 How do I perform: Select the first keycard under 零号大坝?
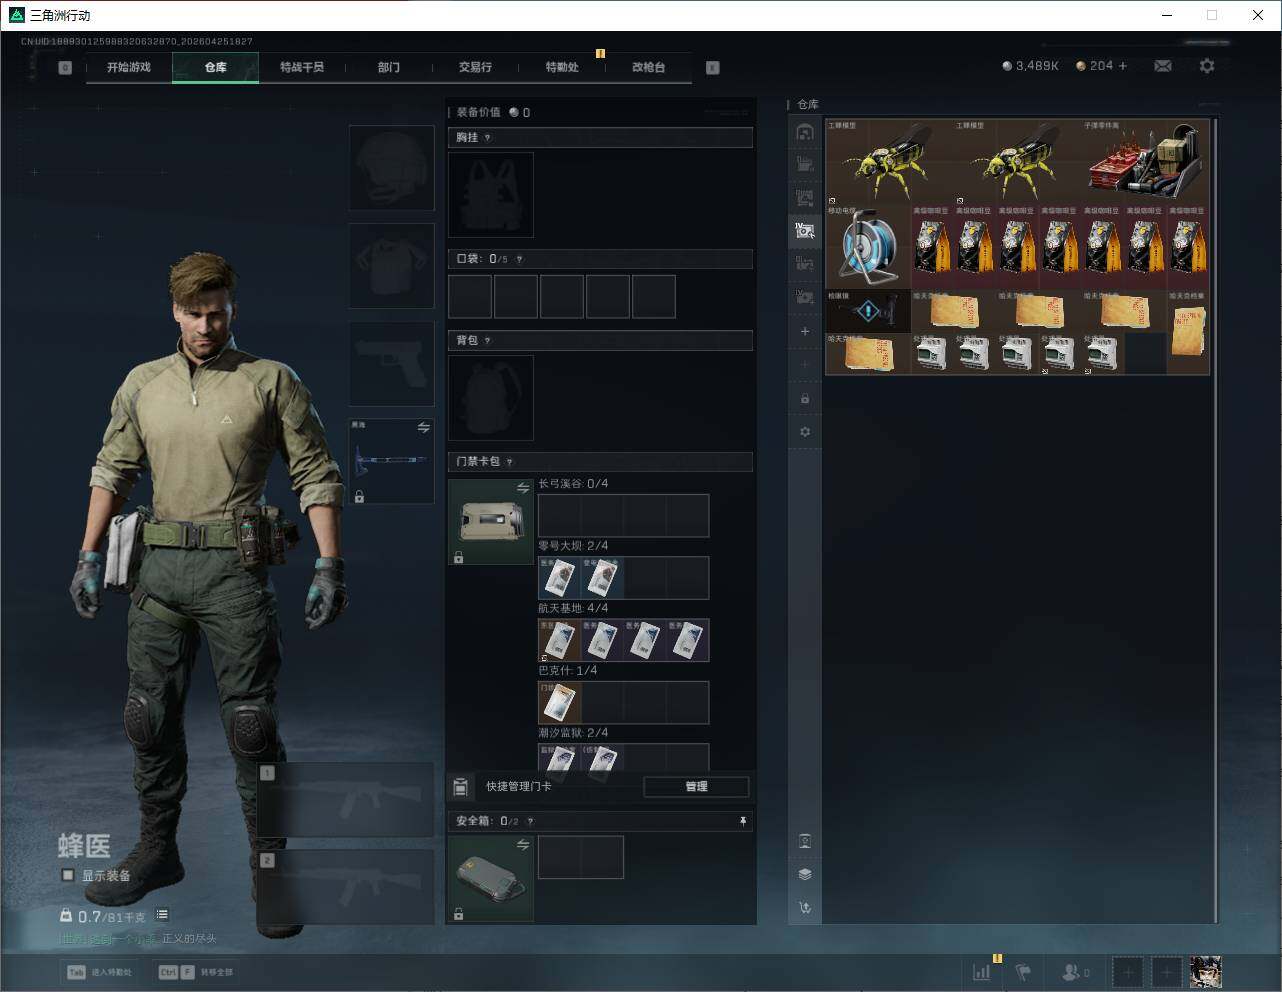pyautogui.click(x=560, y=578)
